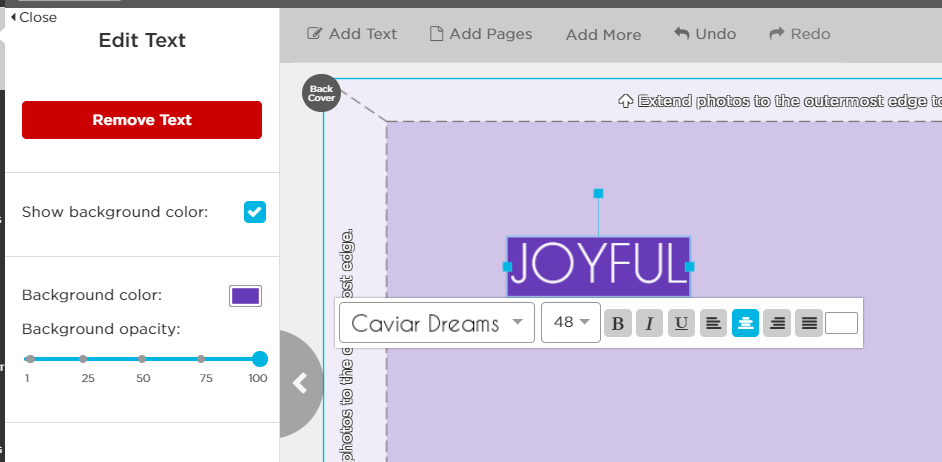Align text left
This screenshot has width=942, height=462.
pyautogui.click(x=713, y=323)
